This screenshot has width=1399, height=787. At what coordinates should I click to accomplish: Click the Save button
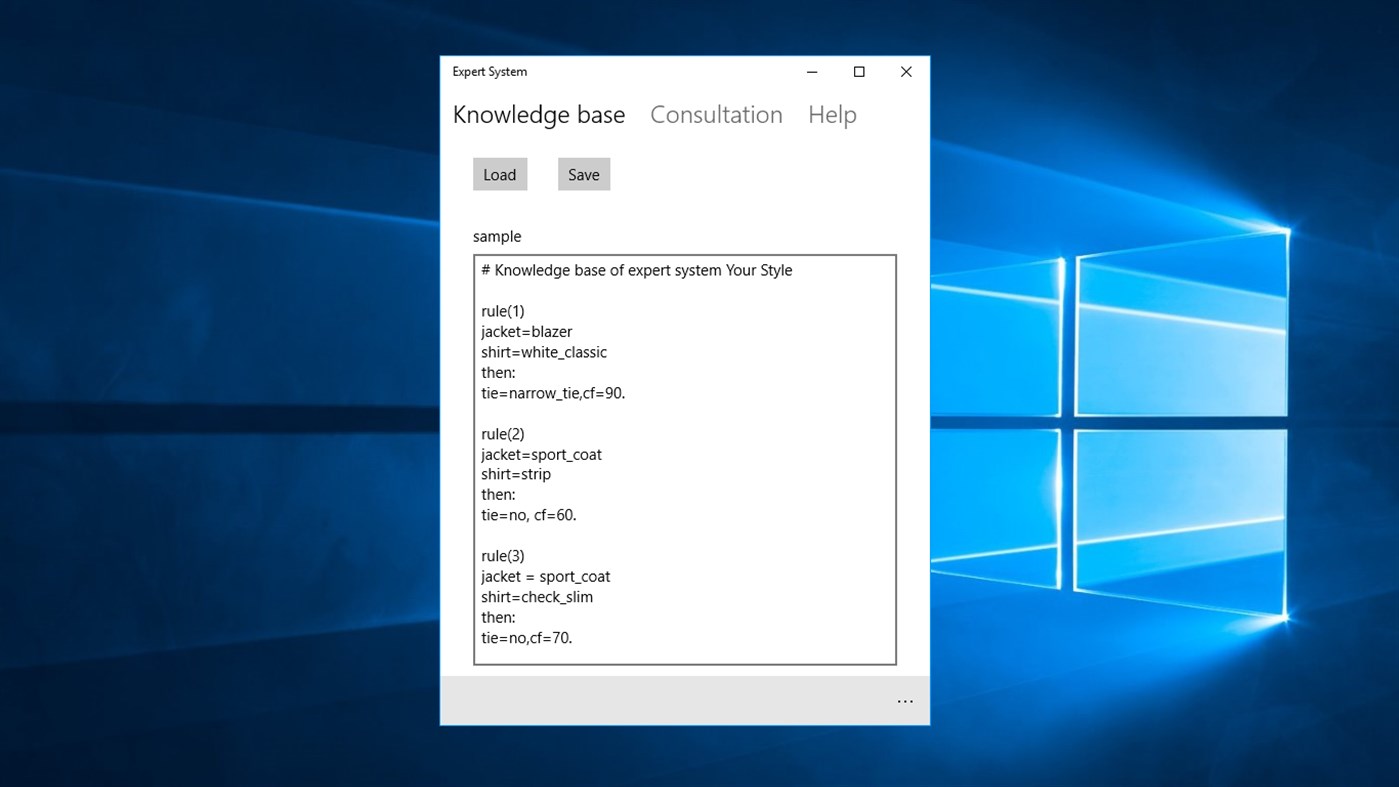coord(583,173)
